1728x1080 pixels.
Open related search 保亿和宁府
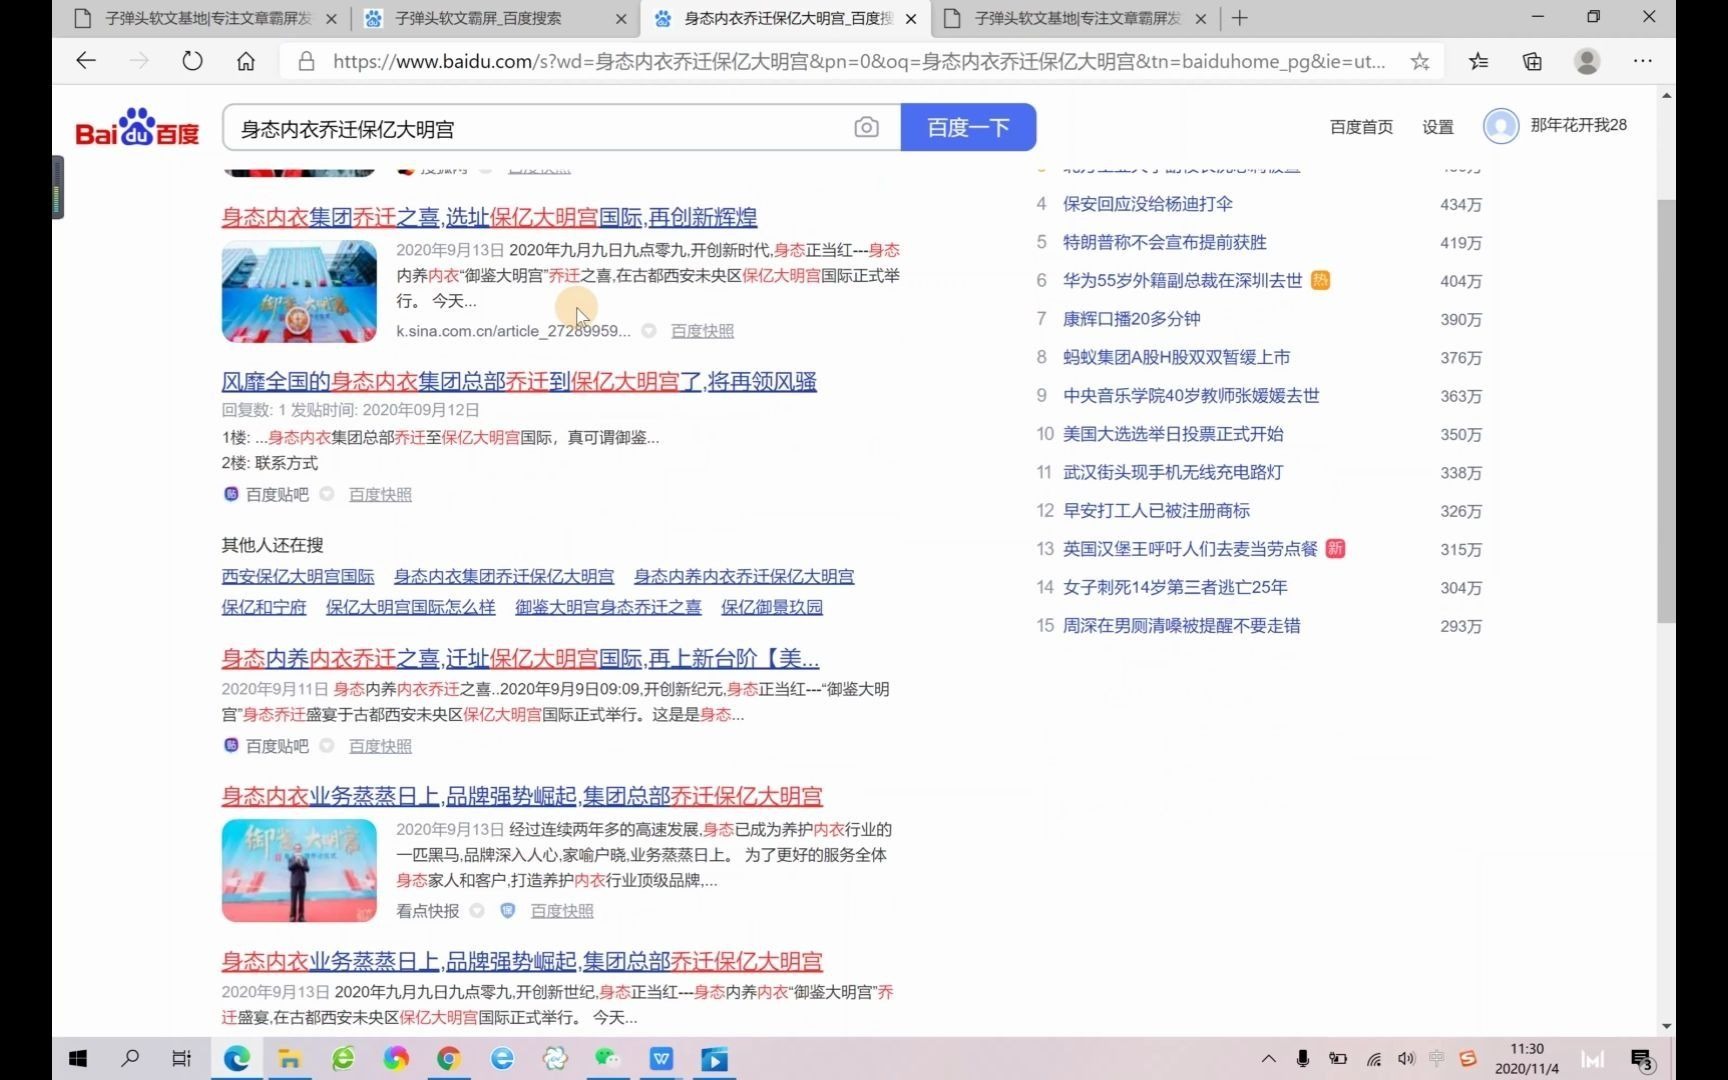pyautogui.click(x=264, y=607)
